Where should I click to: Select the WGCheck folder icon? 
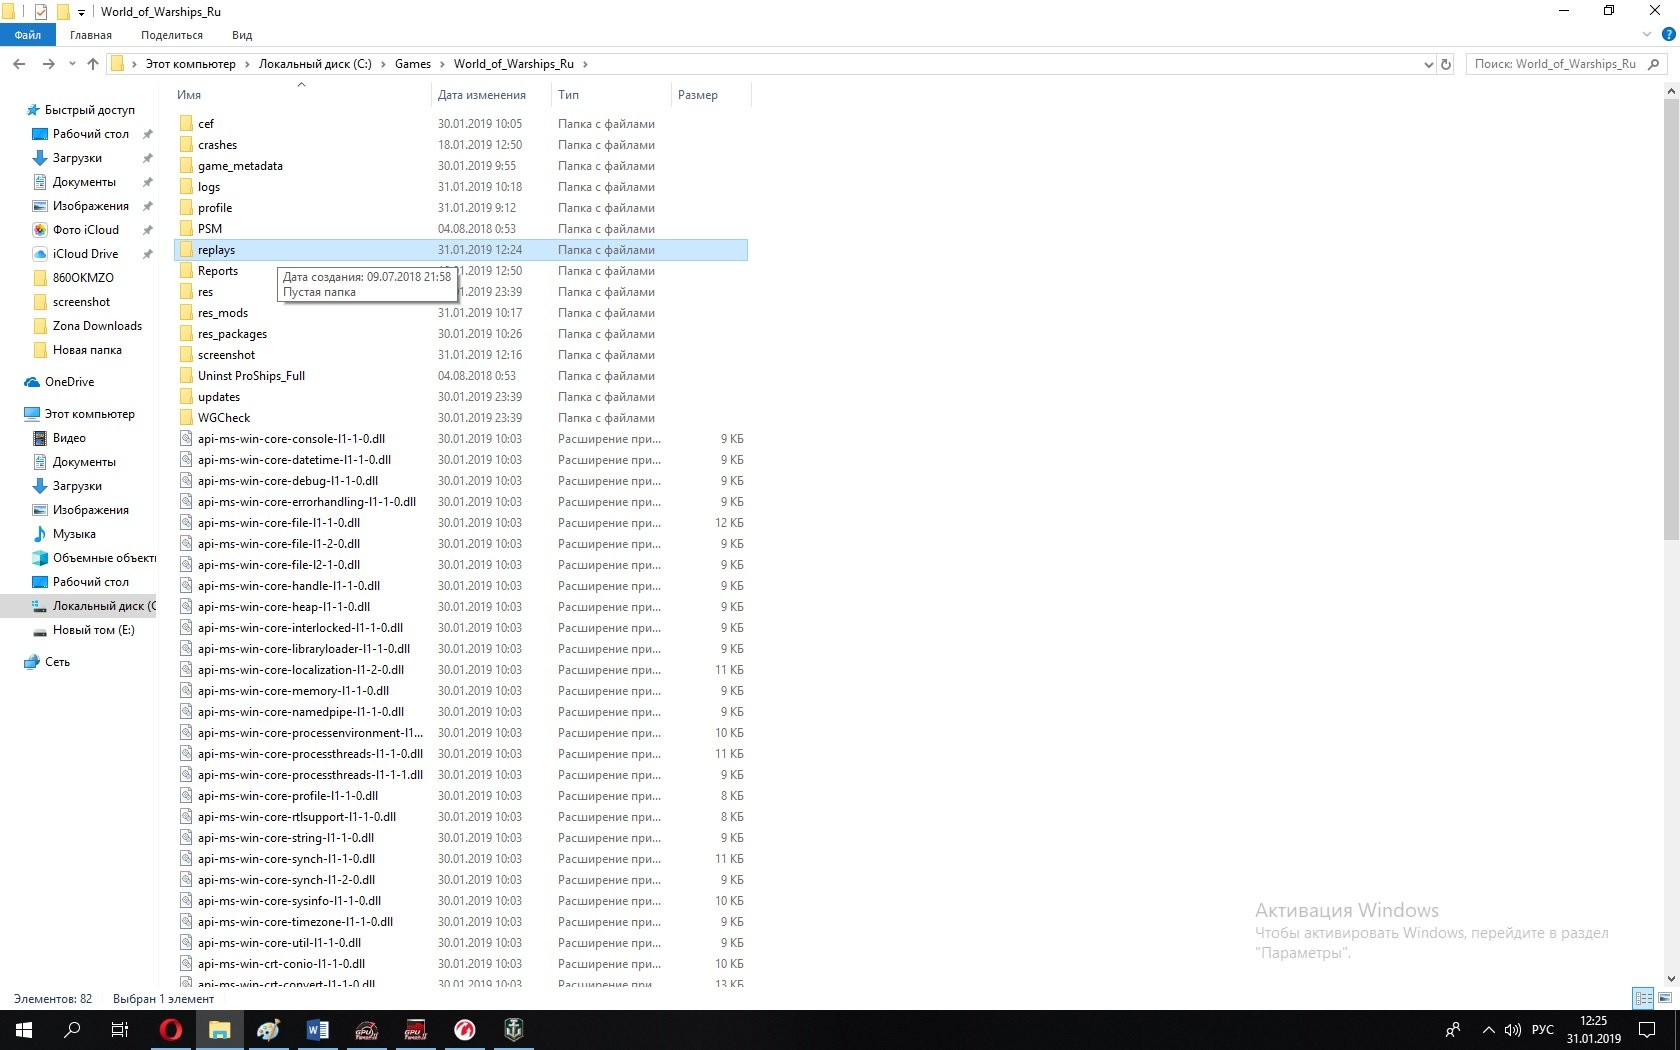(x=186, y=418)
